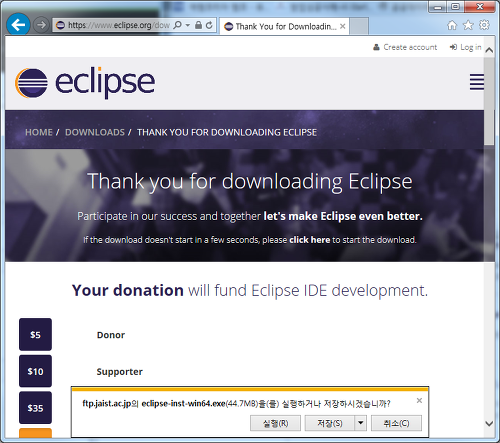
Task: Click the scrollbar down arrow
Action: 489,424
